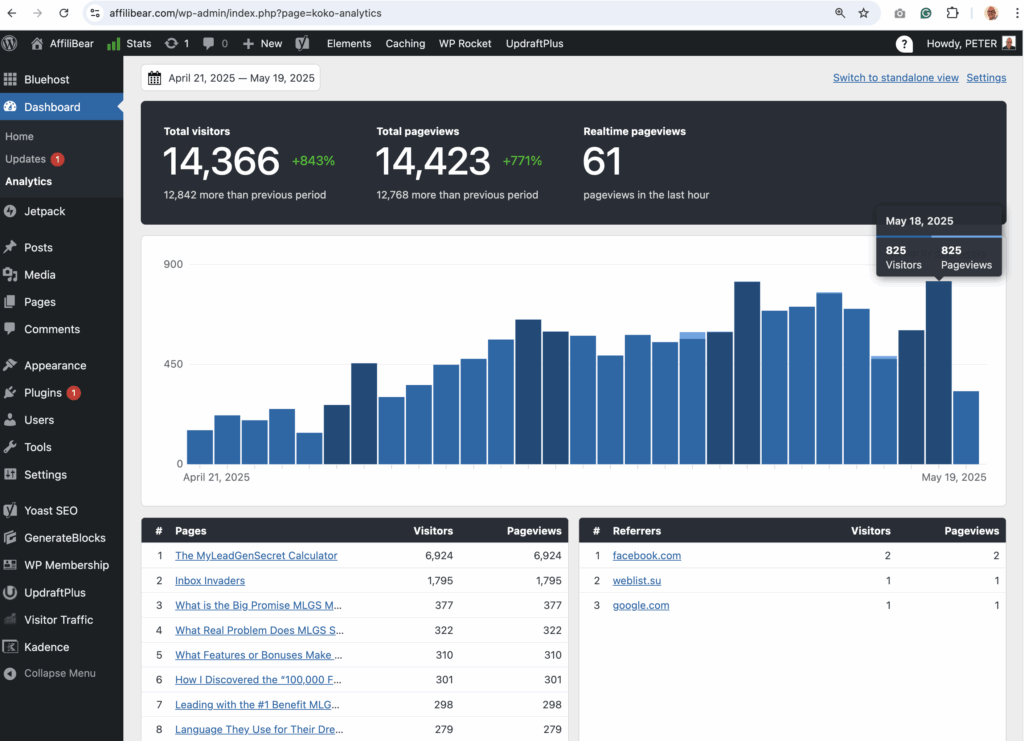The height and width of the screenshot is (741, 1024).
Task: Select Analytics under Dashboard
Action: 29,181
